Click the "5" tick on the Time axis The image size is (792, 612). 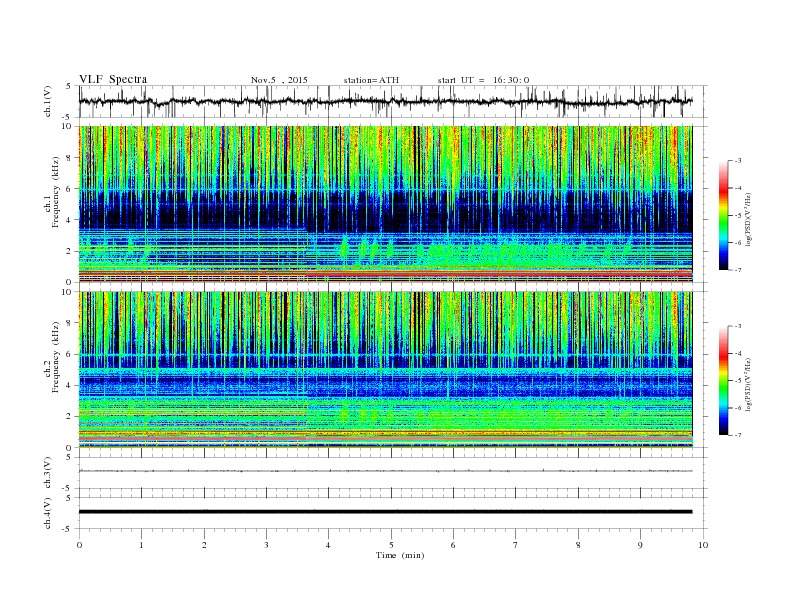[x=391, y=545]
